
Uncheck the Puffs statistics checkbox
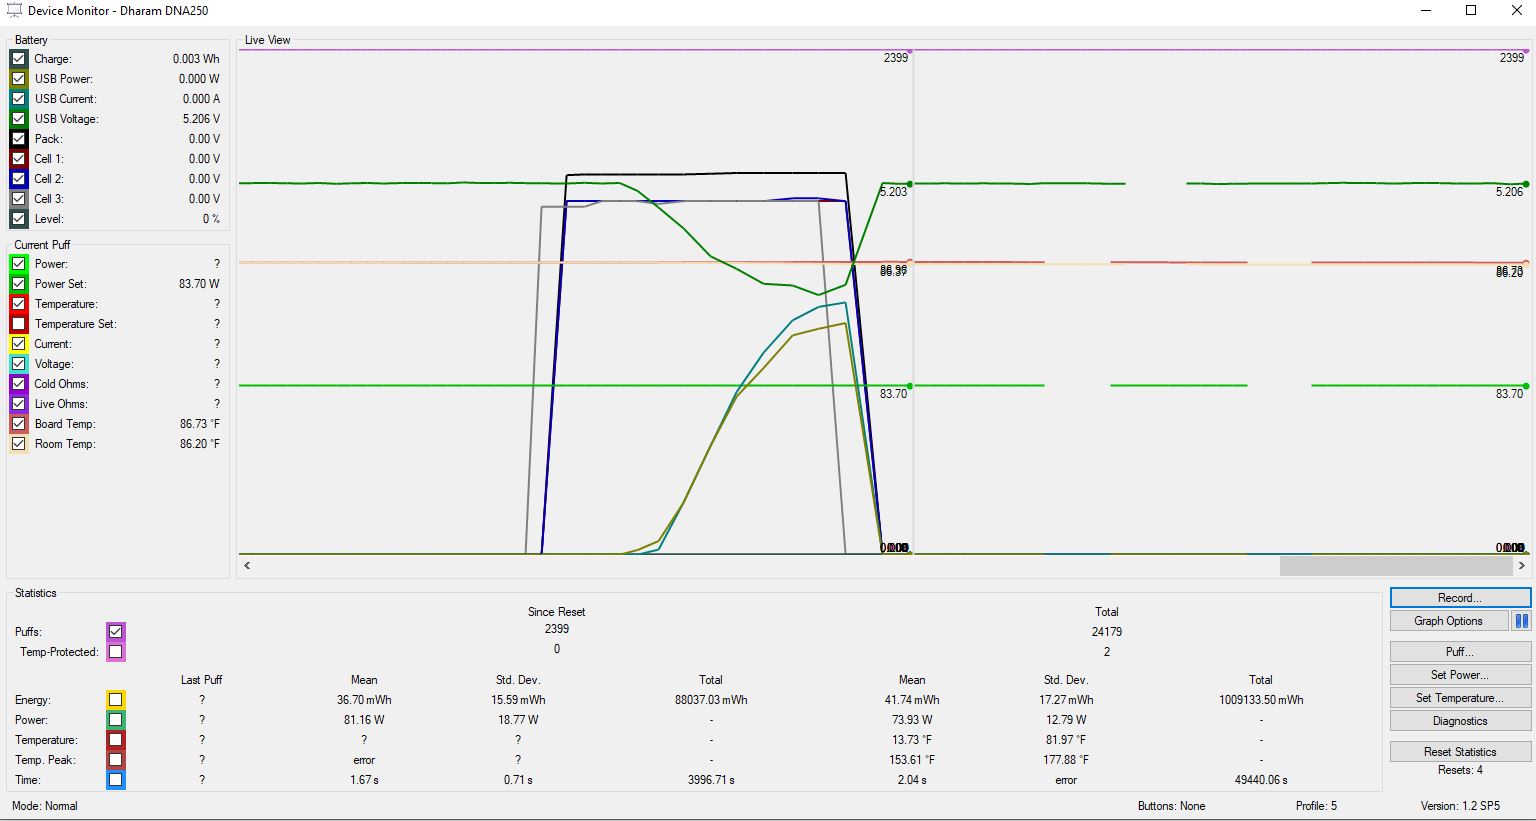point(116,632)
